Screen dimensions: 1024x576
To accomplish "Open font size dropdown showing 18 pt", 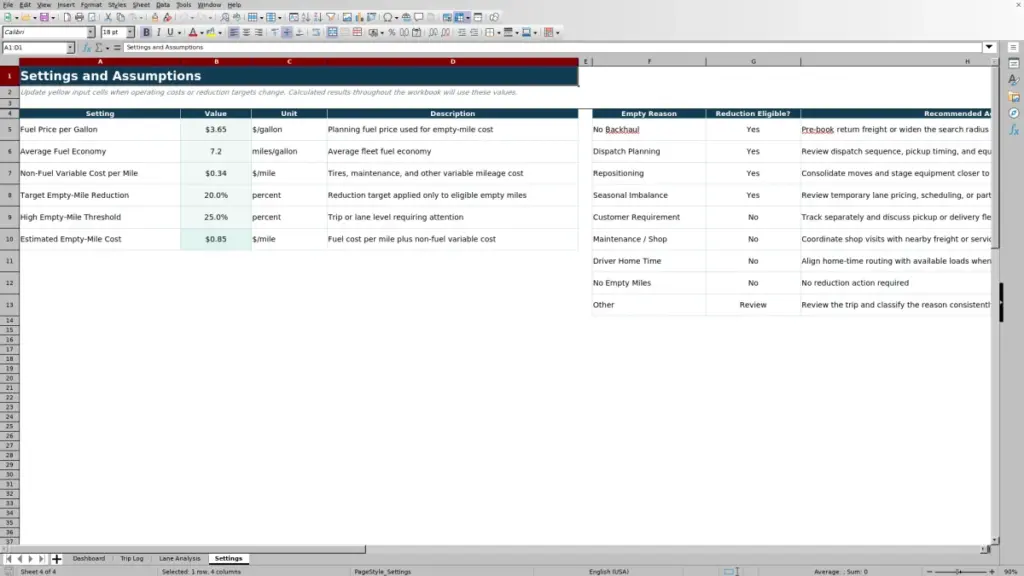I will pyautogui.click(x=130, y=32).
